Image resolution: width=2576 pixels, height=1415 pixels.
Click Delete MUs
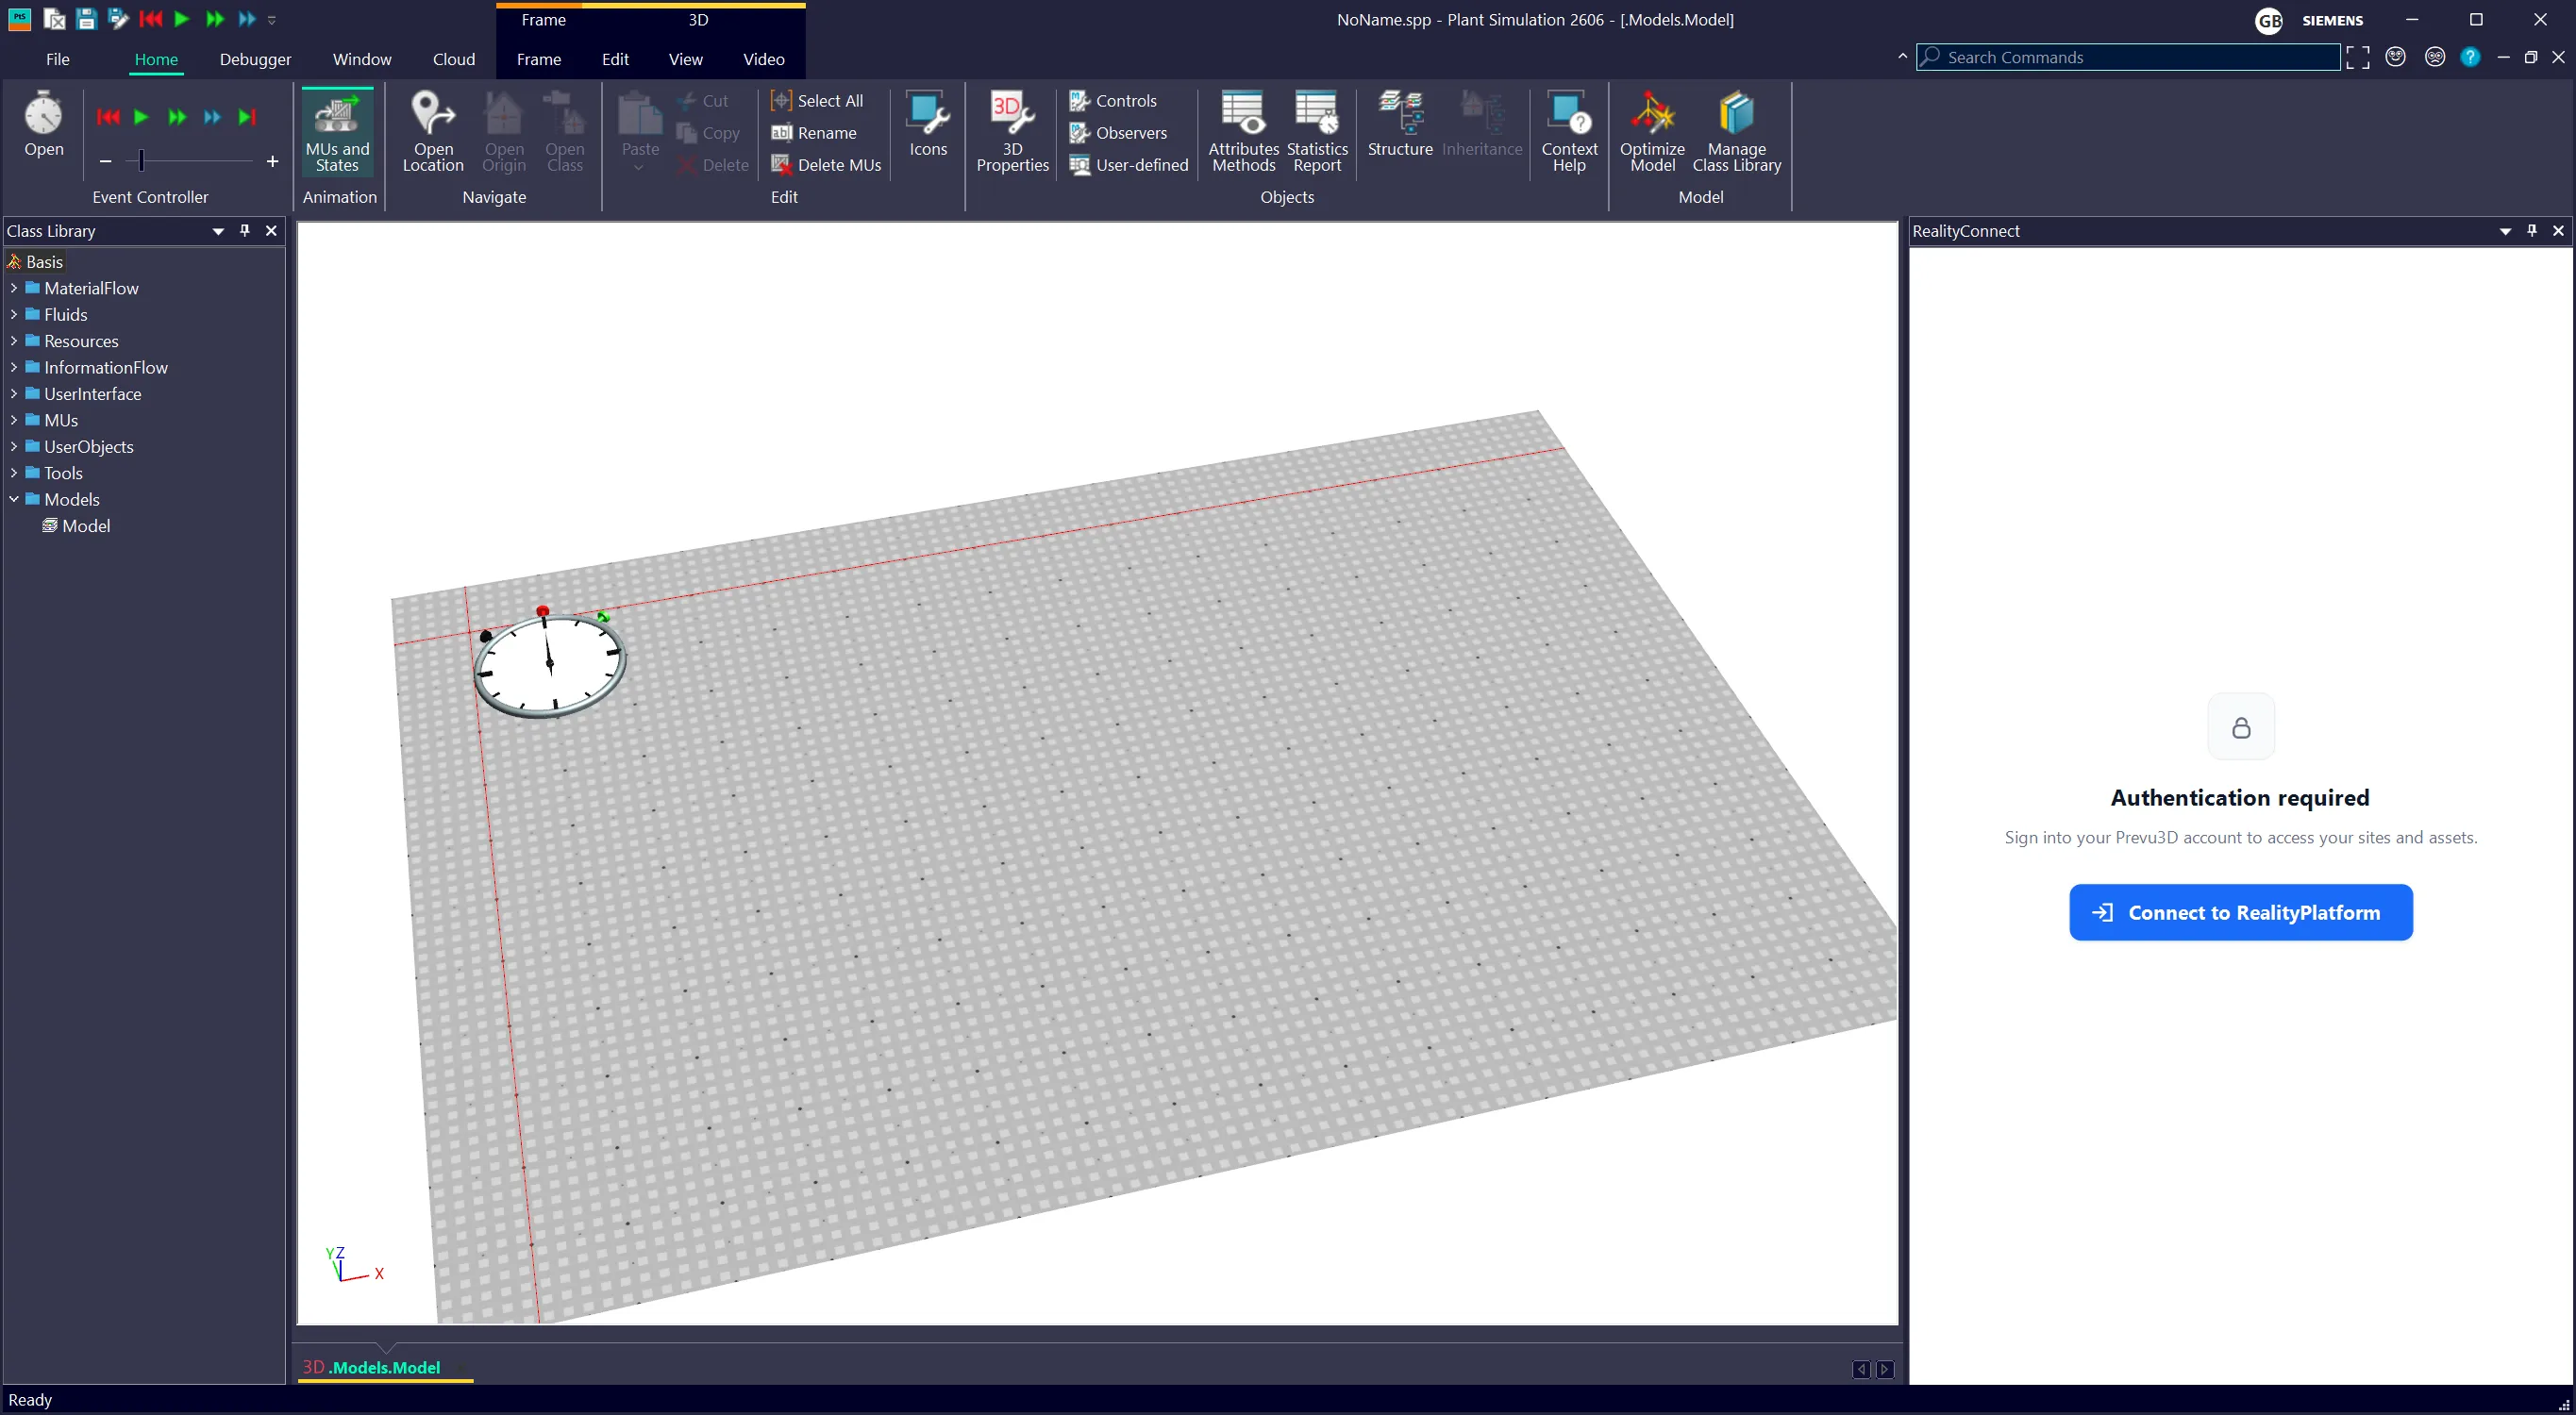(826, 165)
